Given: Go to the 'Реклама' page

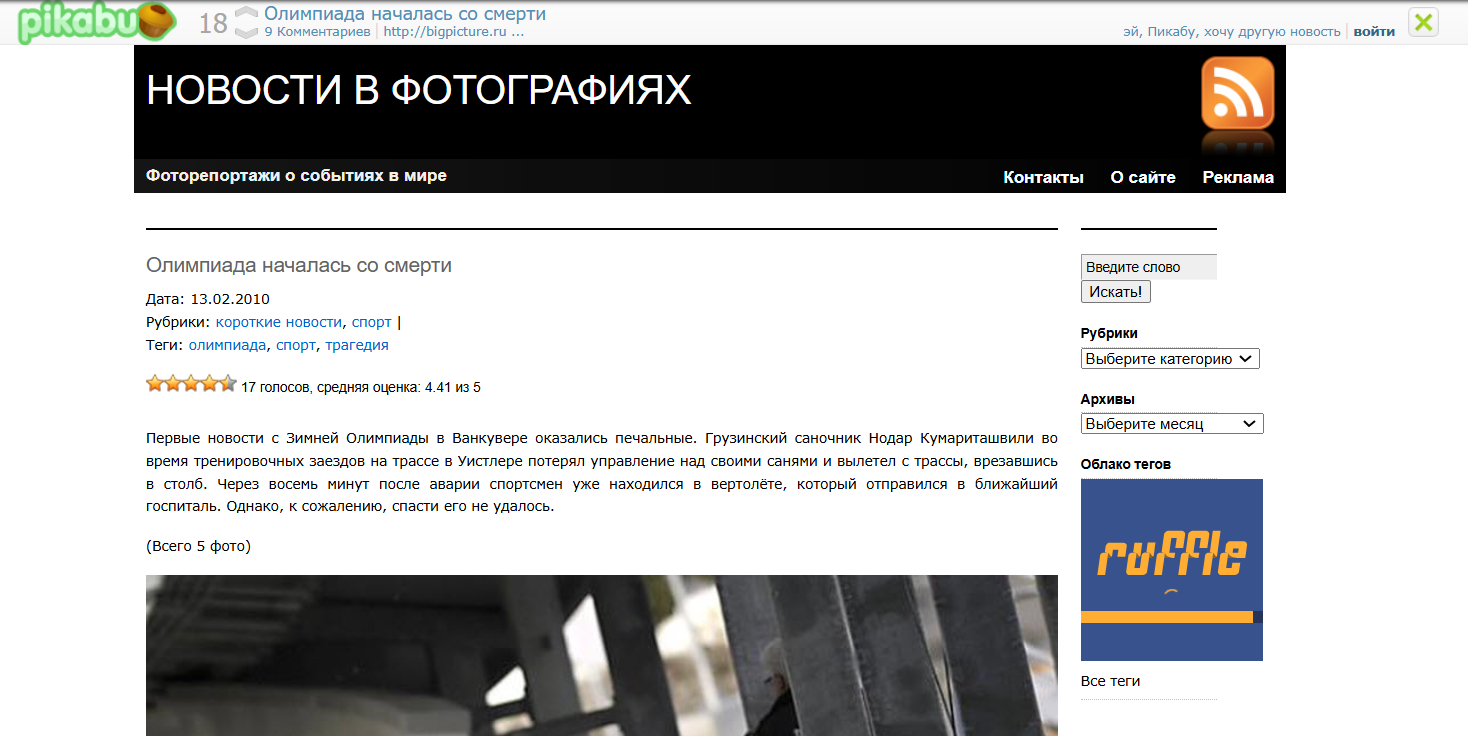Looking at the screenshot, I should coord(1237,178).
